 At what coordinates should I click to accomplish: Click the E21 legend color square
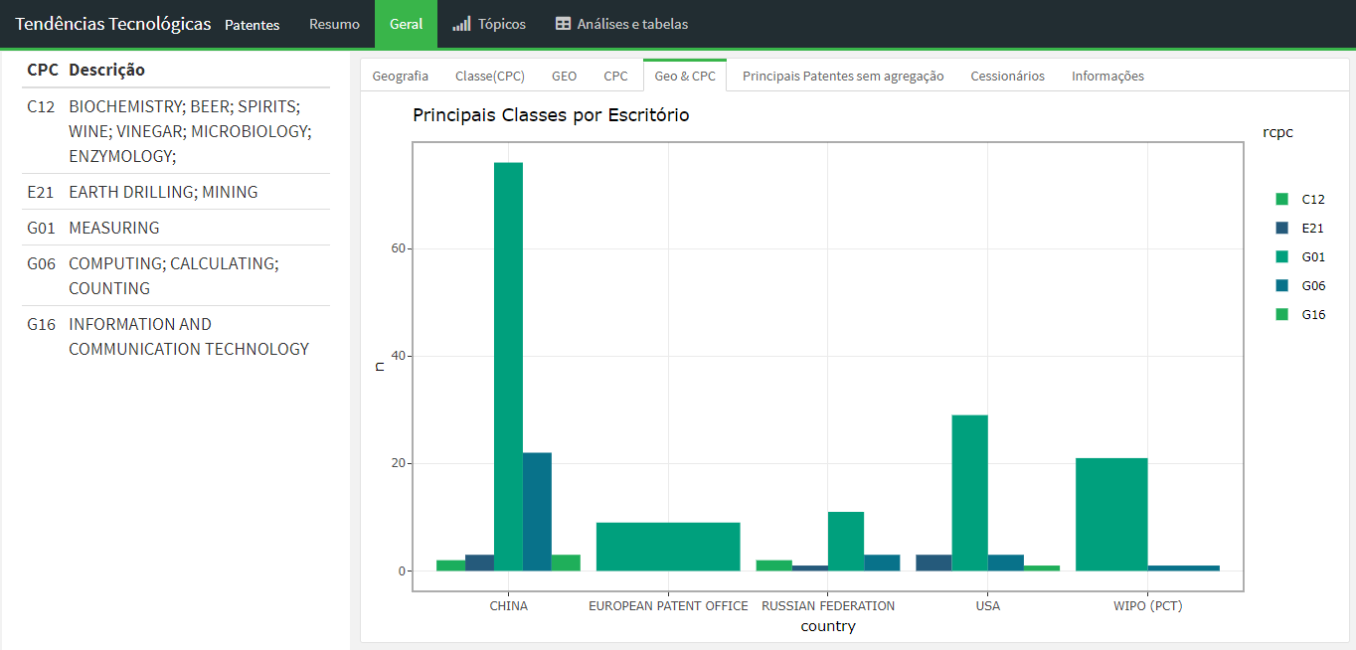coord(1282,228)
